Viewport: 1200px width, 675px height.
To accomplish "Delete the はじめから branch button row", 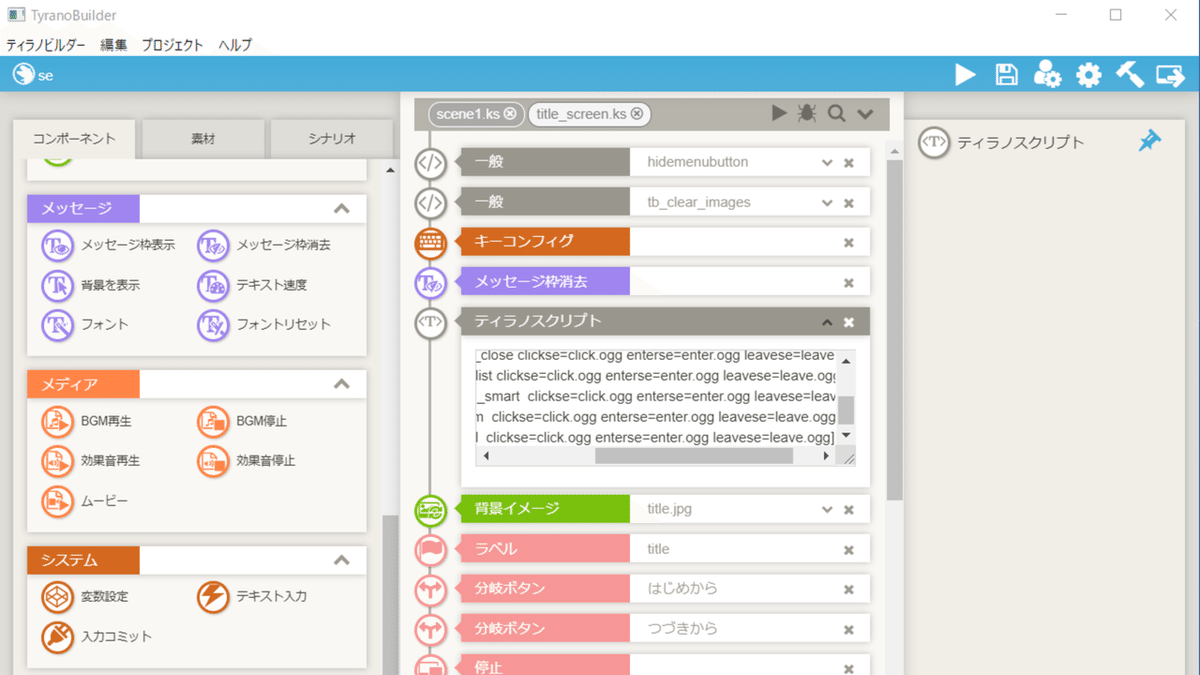I will (x=849, y=590).
